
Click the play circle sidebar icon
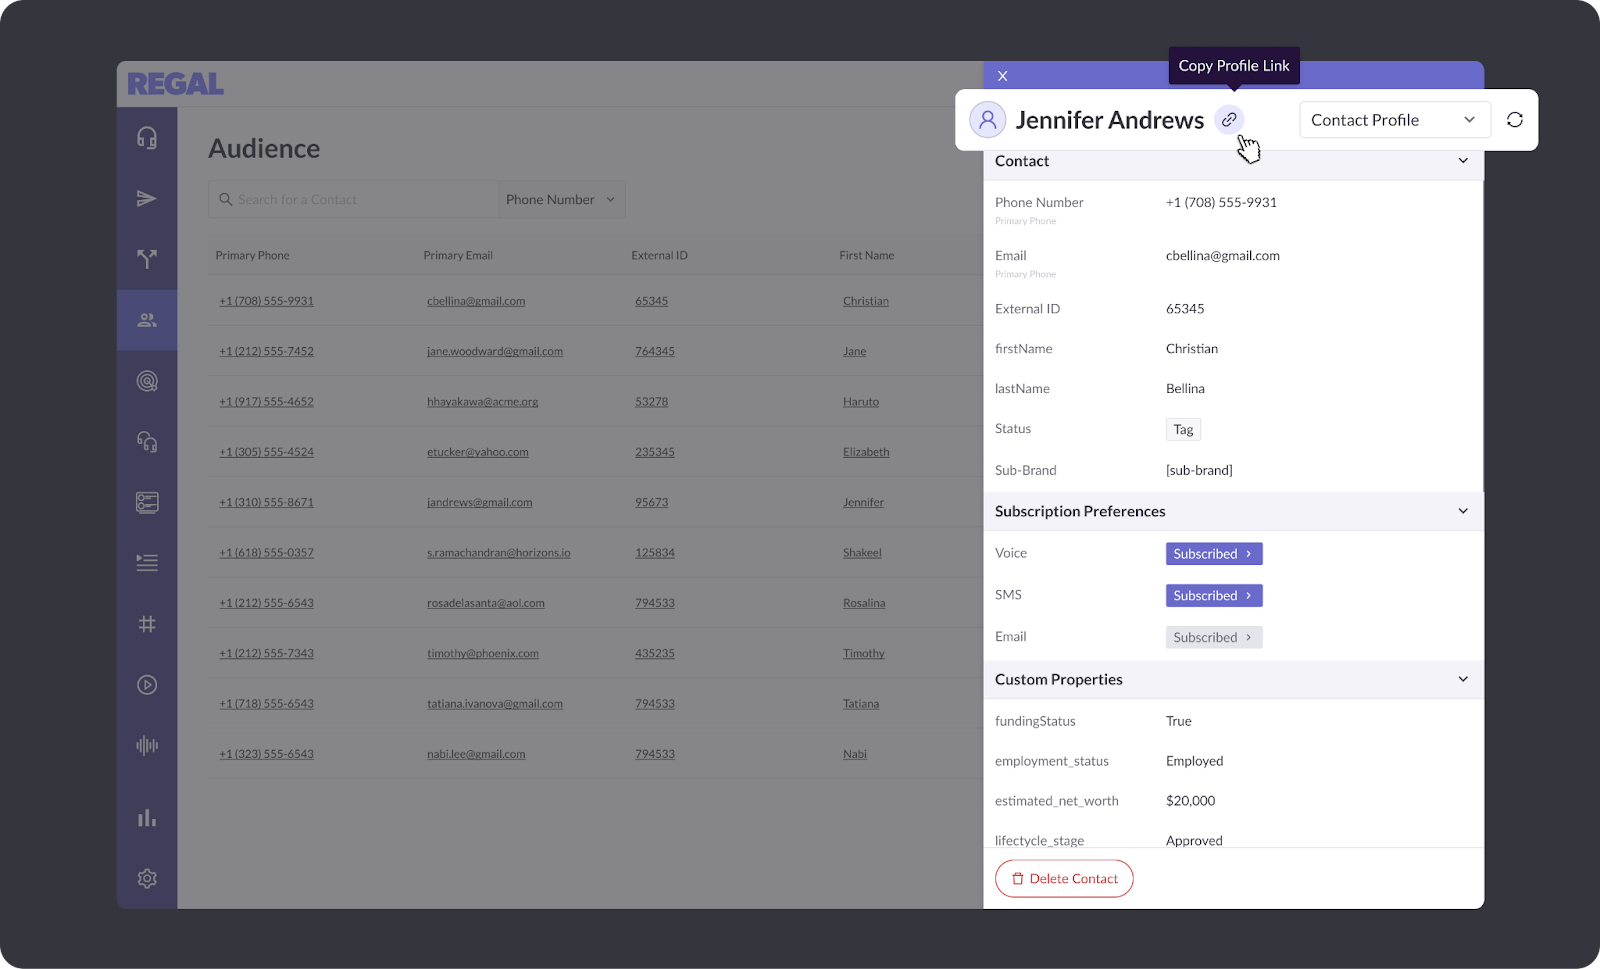point(147,685)
